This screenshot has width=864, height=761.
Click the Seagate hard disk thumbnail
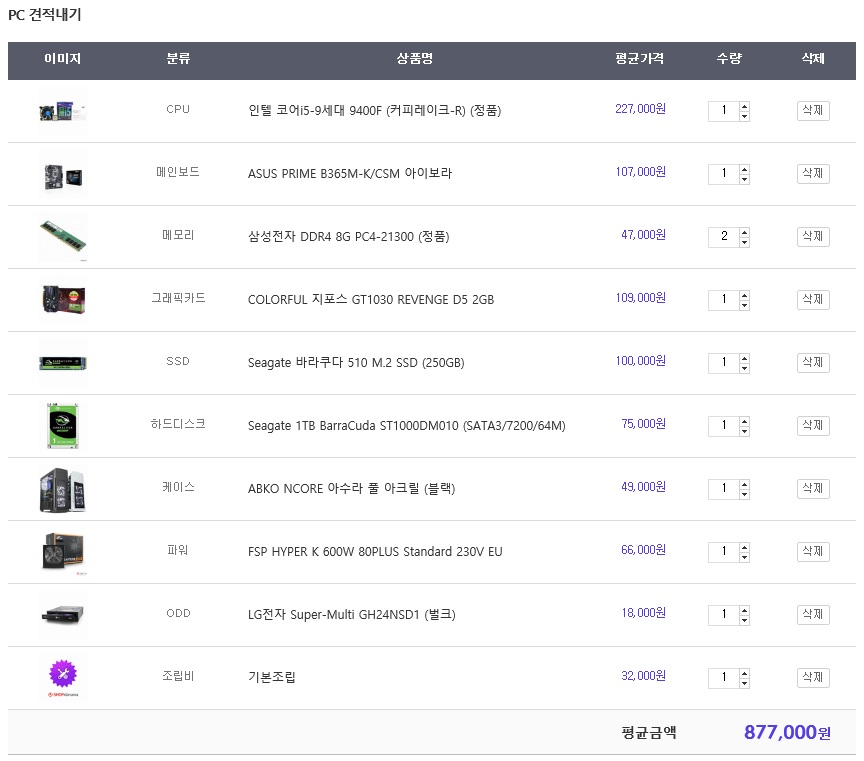(x=63, y=427)
